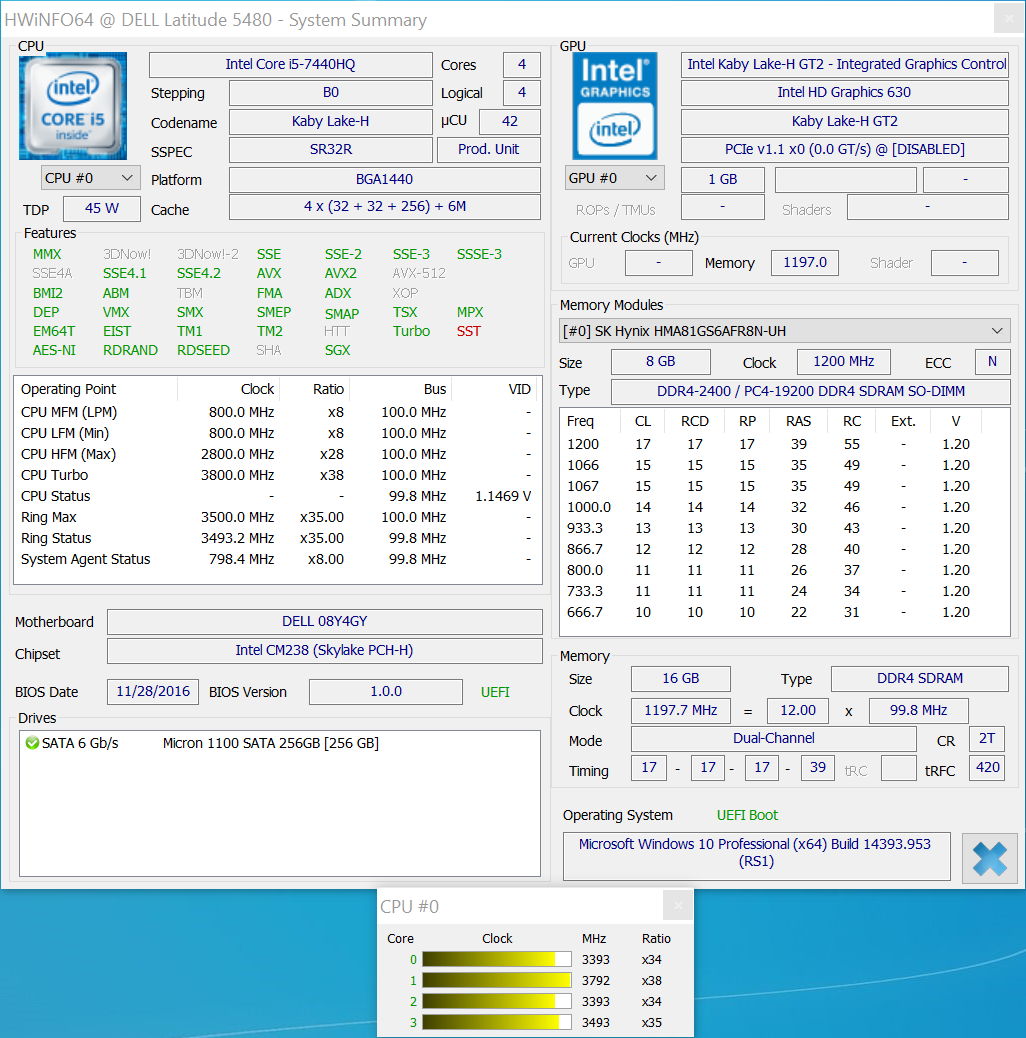This screenshot has width=1026, height=1038.
Task: Click the ECC N field
Action: (x=992, y=361)
